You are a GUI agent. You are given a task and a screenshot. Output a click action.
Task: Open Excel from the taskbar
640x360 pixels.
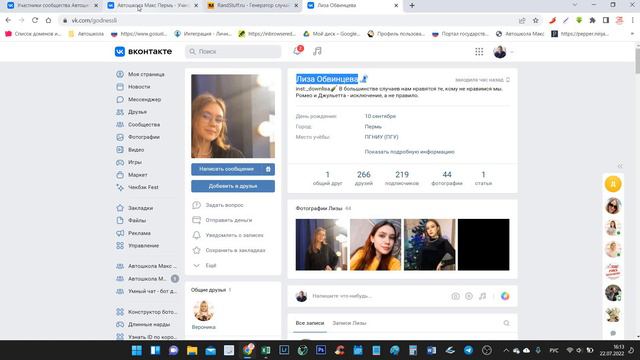pyautogui.click(x=266, y=350)
